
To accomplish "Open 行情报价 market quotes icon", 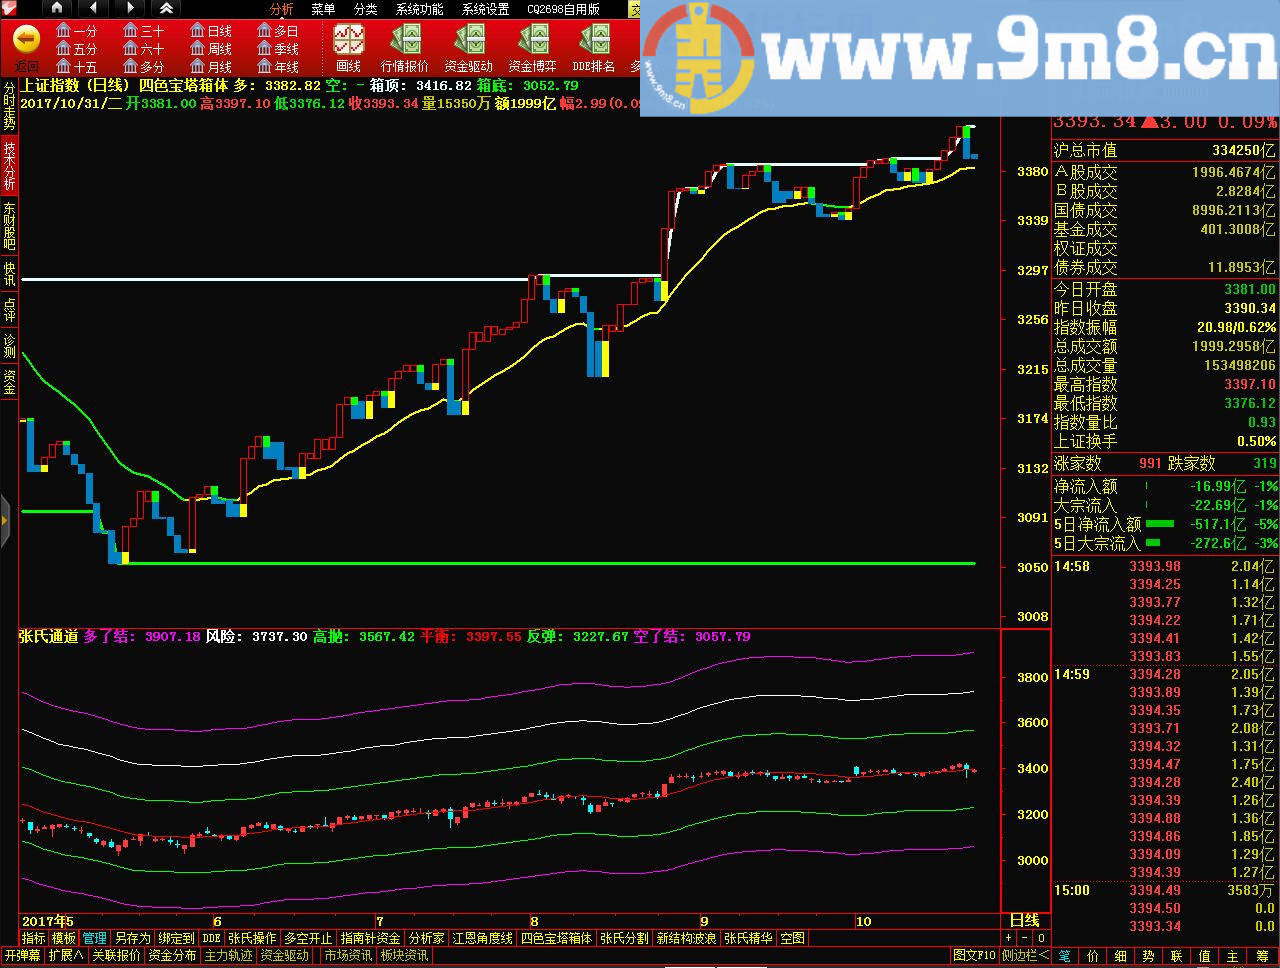I will coord(405,47).
